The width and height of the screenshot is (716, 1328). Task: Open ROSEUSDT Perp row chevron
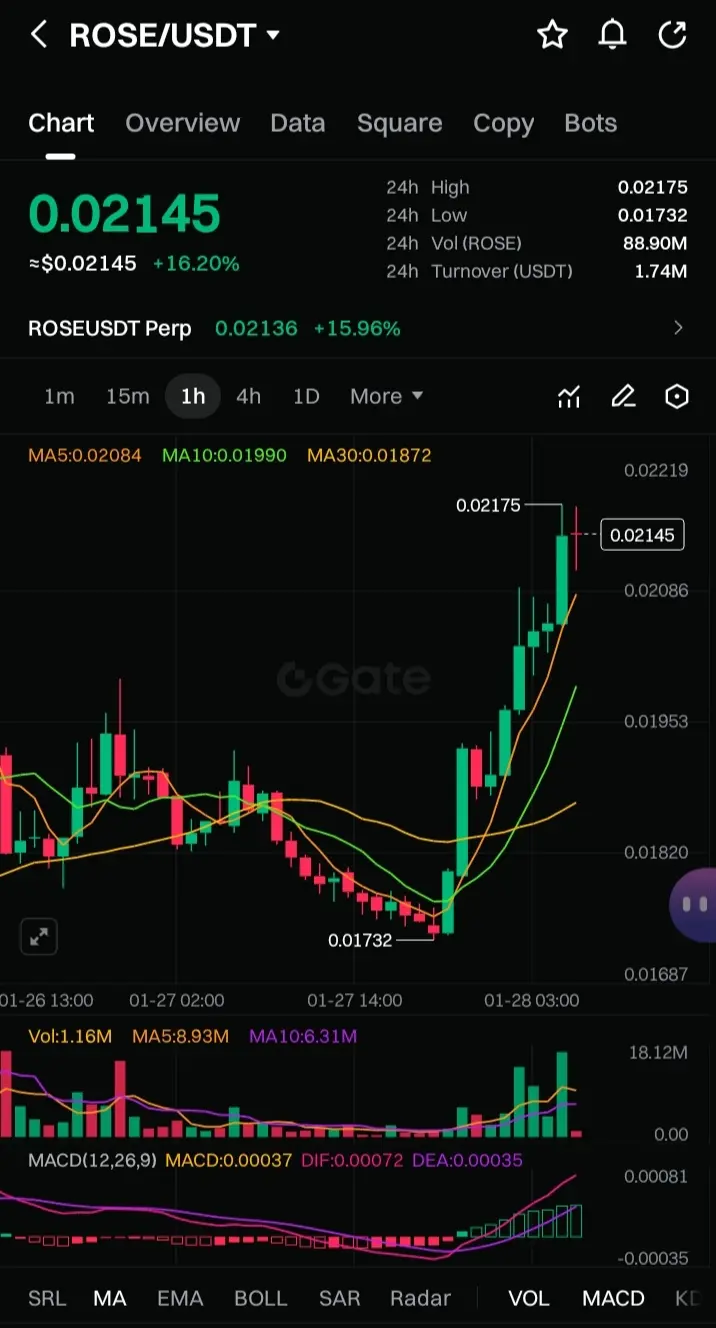679,328
